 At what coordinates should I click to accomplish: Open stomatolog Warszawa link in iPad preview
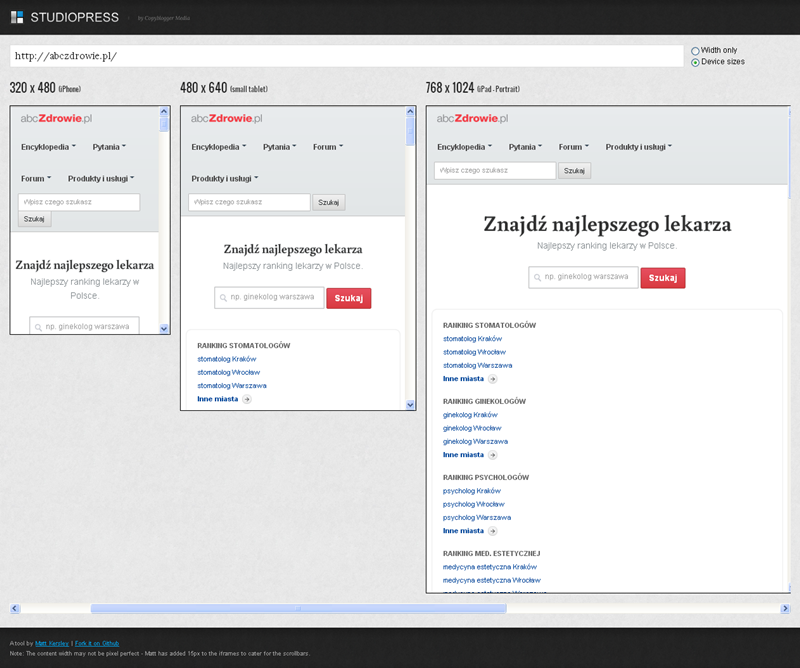[x=478, y=365]
